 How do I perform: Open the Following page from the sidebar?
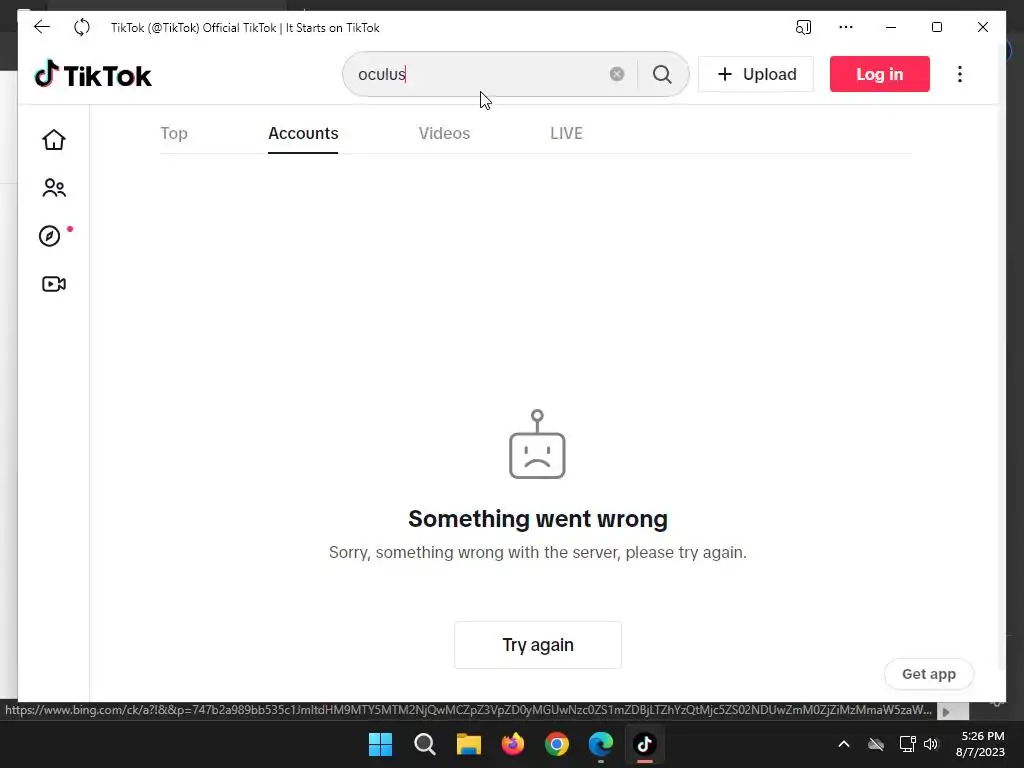pos(54,188)
